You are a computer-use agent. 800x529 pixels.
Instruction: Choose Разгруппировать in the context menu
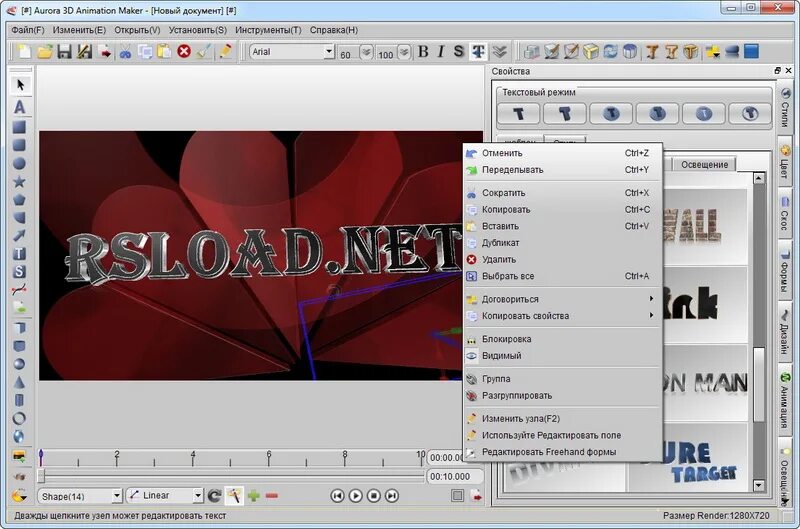(563, 395)
